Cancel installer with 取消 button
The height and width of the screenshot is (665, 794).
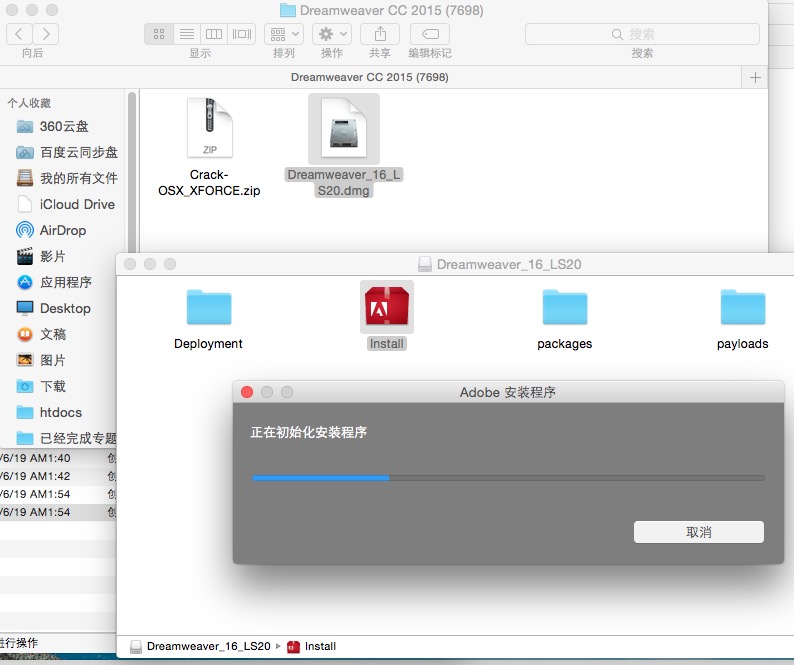coord(699,532)
